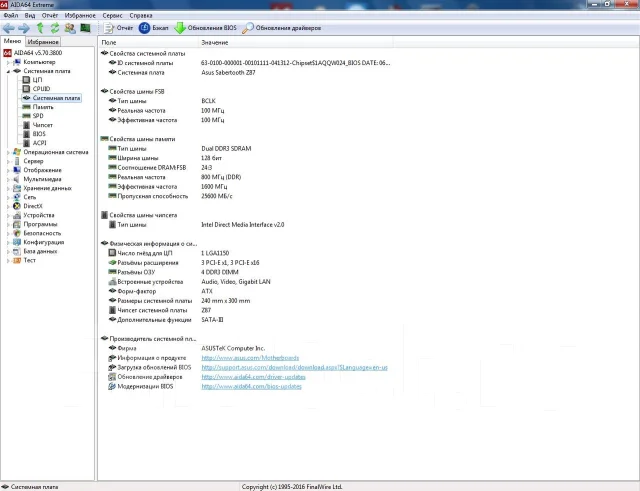Collapse the Системная плата parent node
This screenshot has width=640, height=491.
8,71
